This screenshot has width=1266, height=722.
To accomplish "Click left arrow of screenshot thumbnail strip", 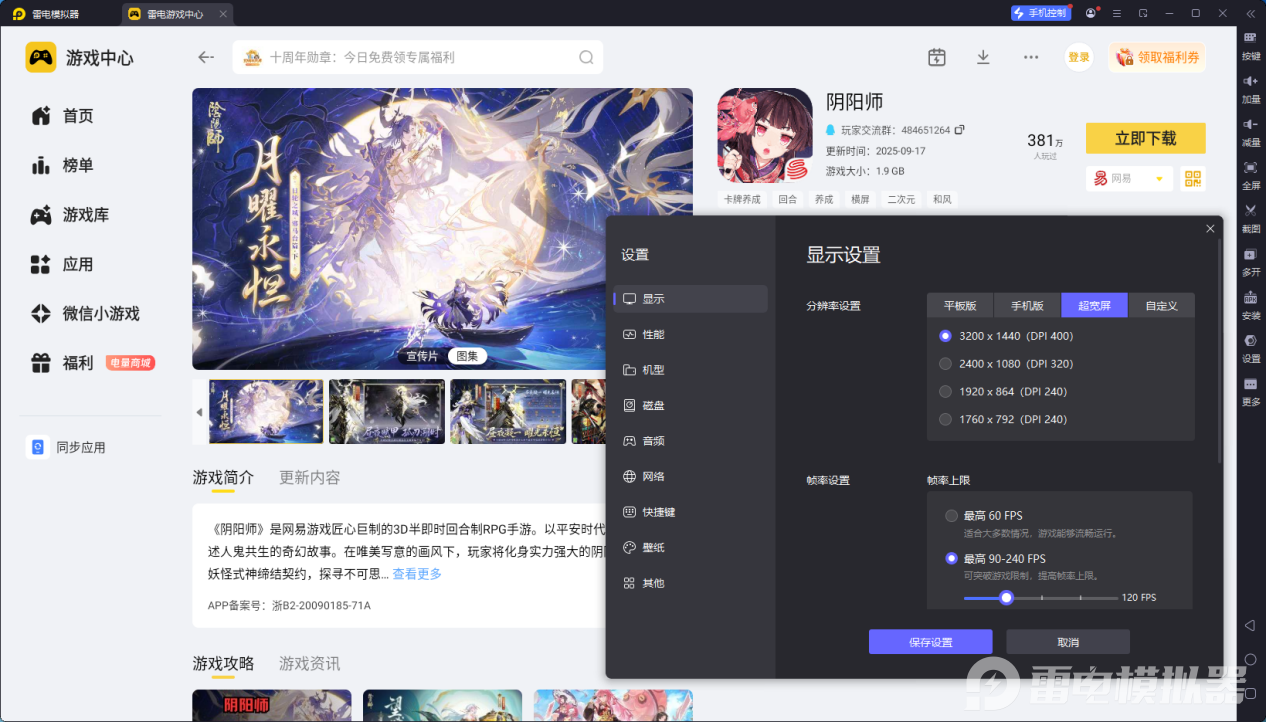I will [198, 412].
